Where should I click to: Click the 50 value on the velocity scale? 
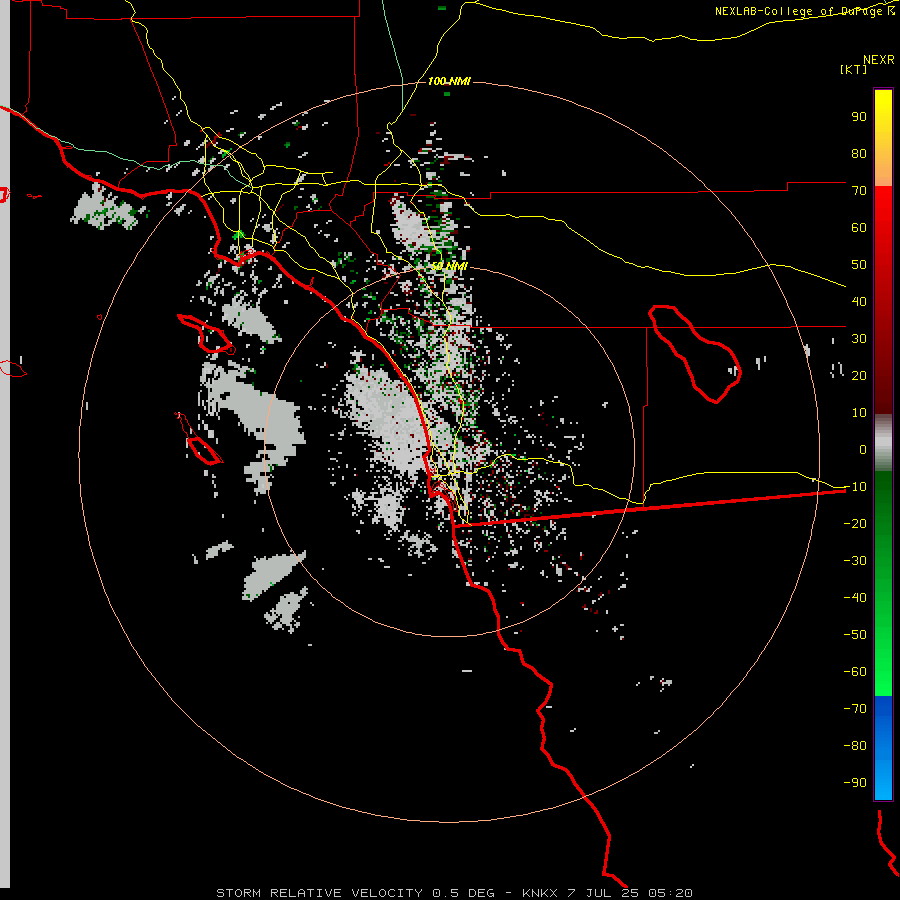coord(859,265)
